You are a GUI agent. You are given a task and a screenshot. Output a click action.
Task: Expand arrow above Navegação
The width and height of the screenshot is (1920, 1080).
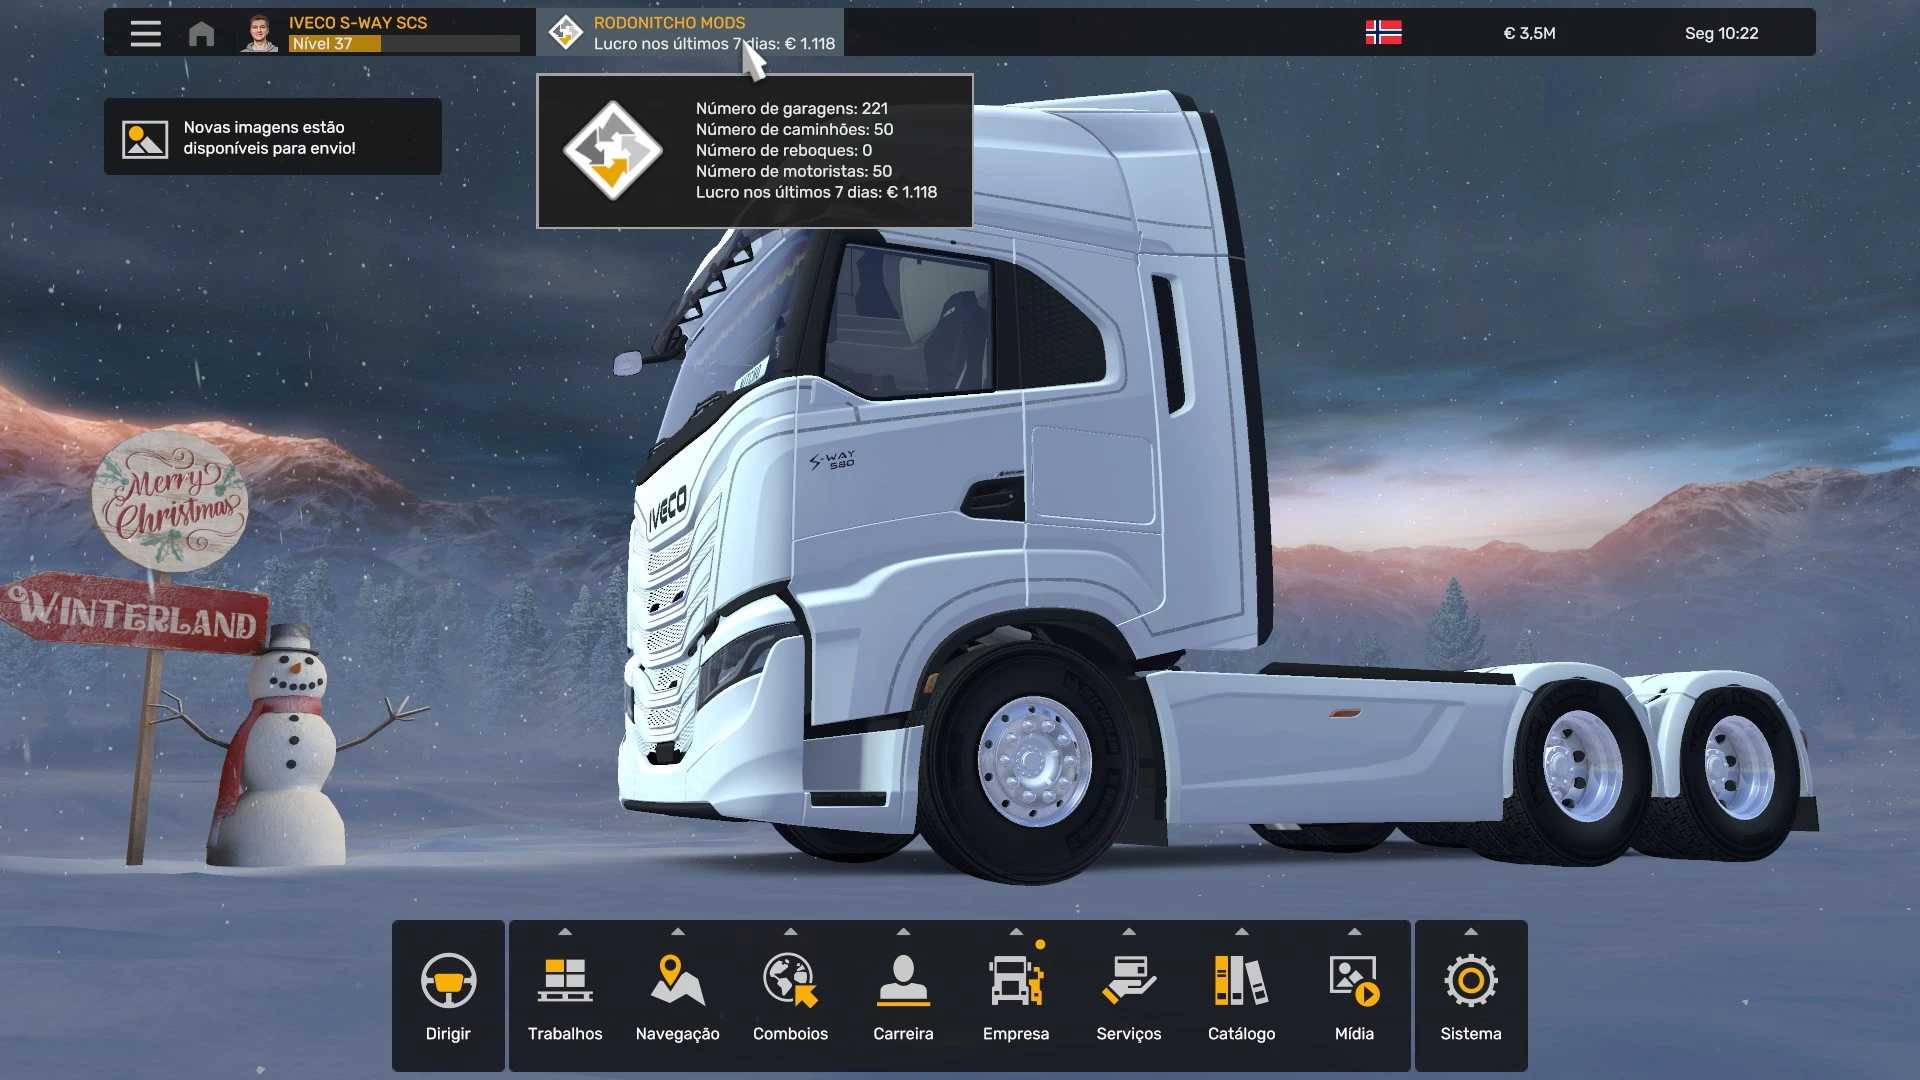coord(678,932)
